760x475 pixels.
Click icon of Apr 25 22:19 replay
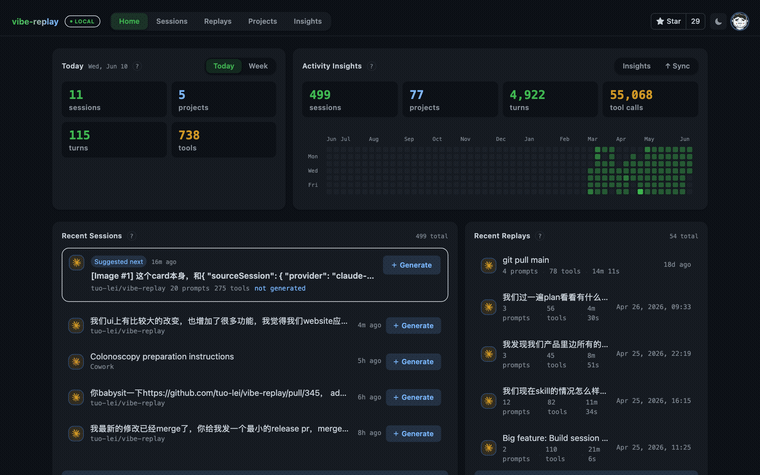tap(488, 354)
